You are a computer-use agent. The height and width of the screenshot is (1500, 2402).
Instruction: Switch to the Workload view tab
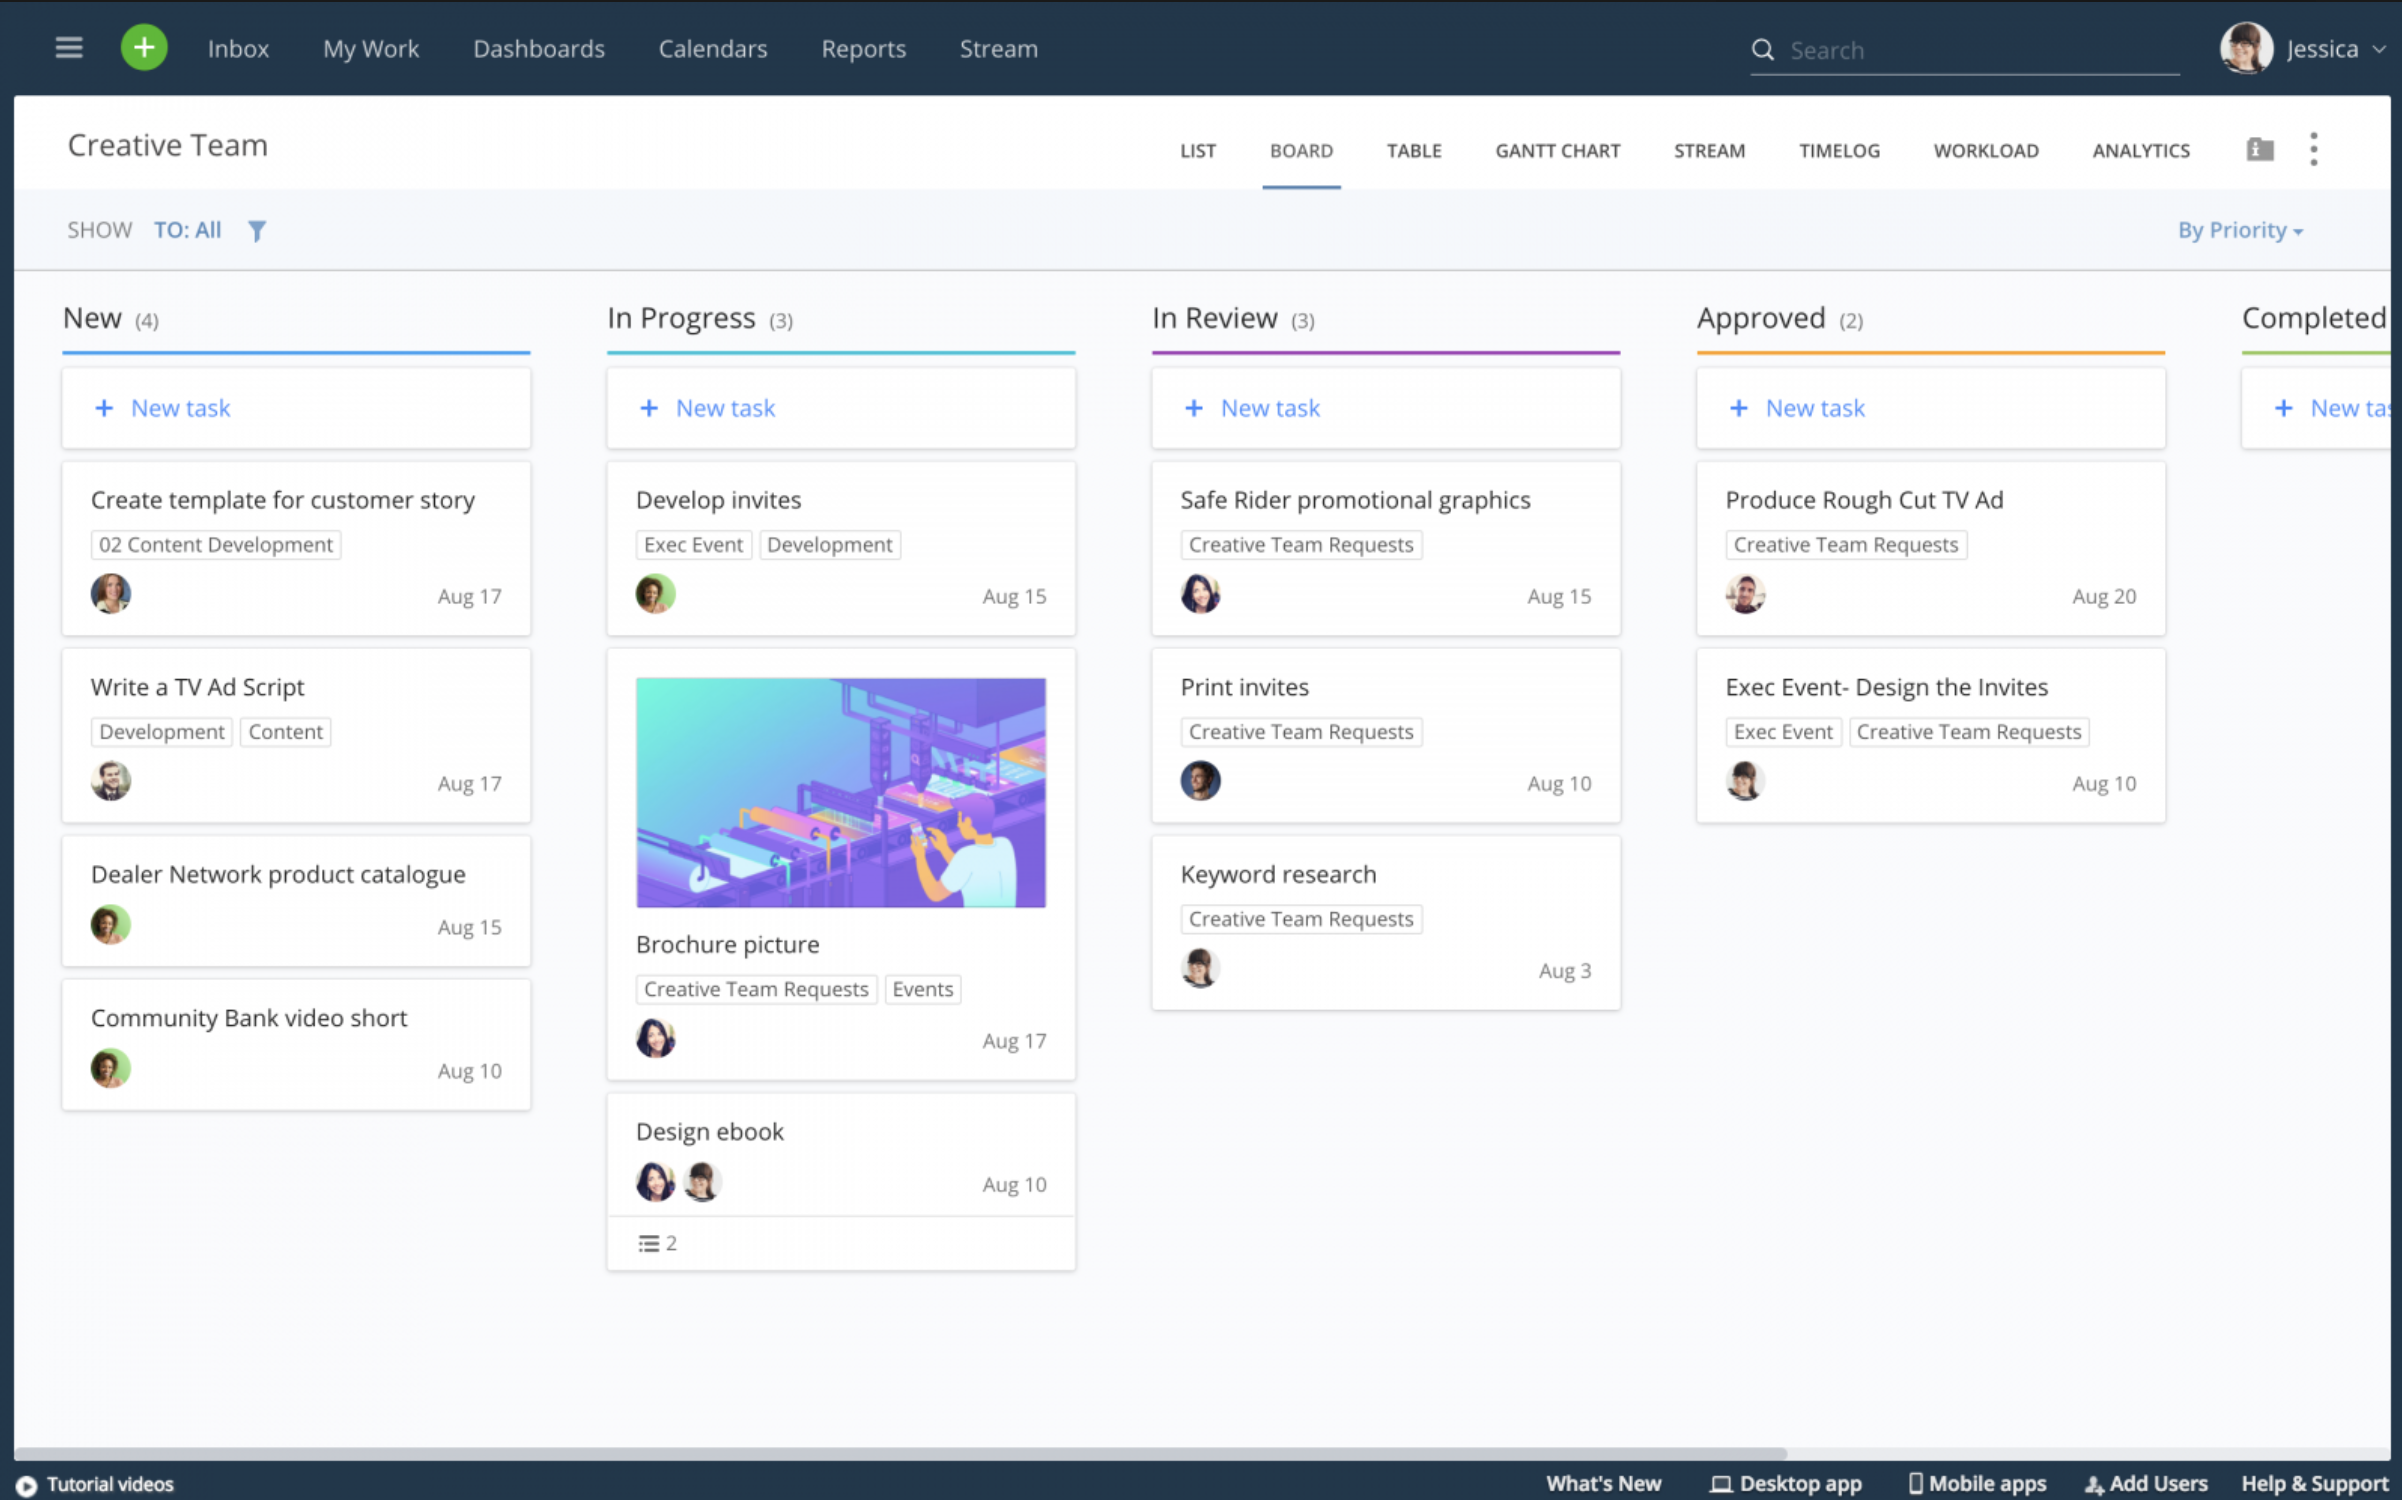(1985, 151)
